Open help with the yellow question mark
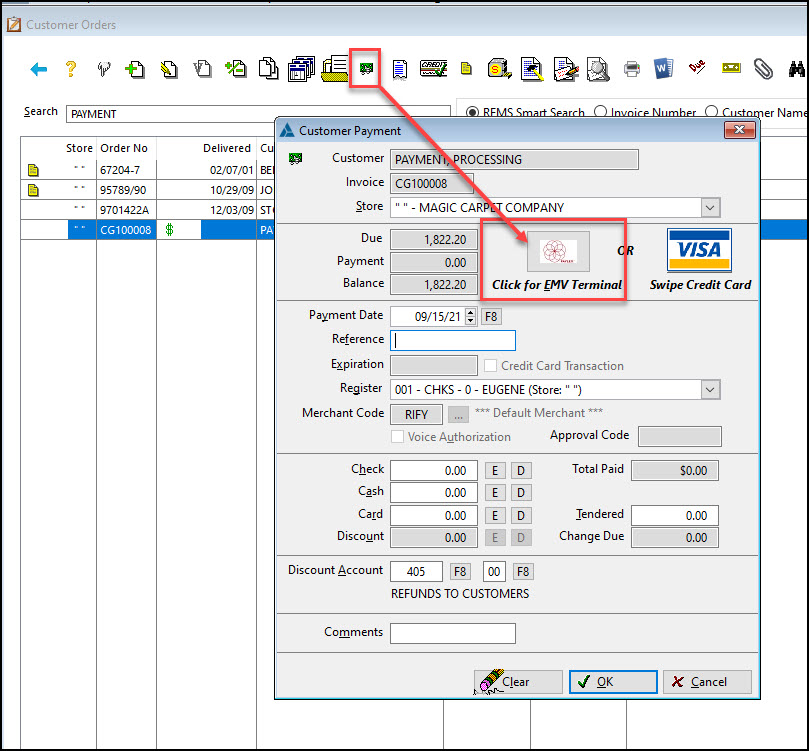The height and width of the screenshot is (751, 809). point(70,69)
